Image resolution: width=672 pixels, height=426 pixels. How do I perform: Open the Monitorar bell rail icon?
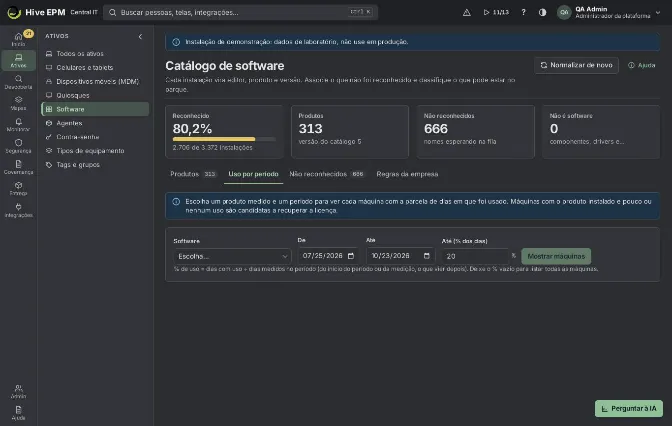[x=18, y=124]
